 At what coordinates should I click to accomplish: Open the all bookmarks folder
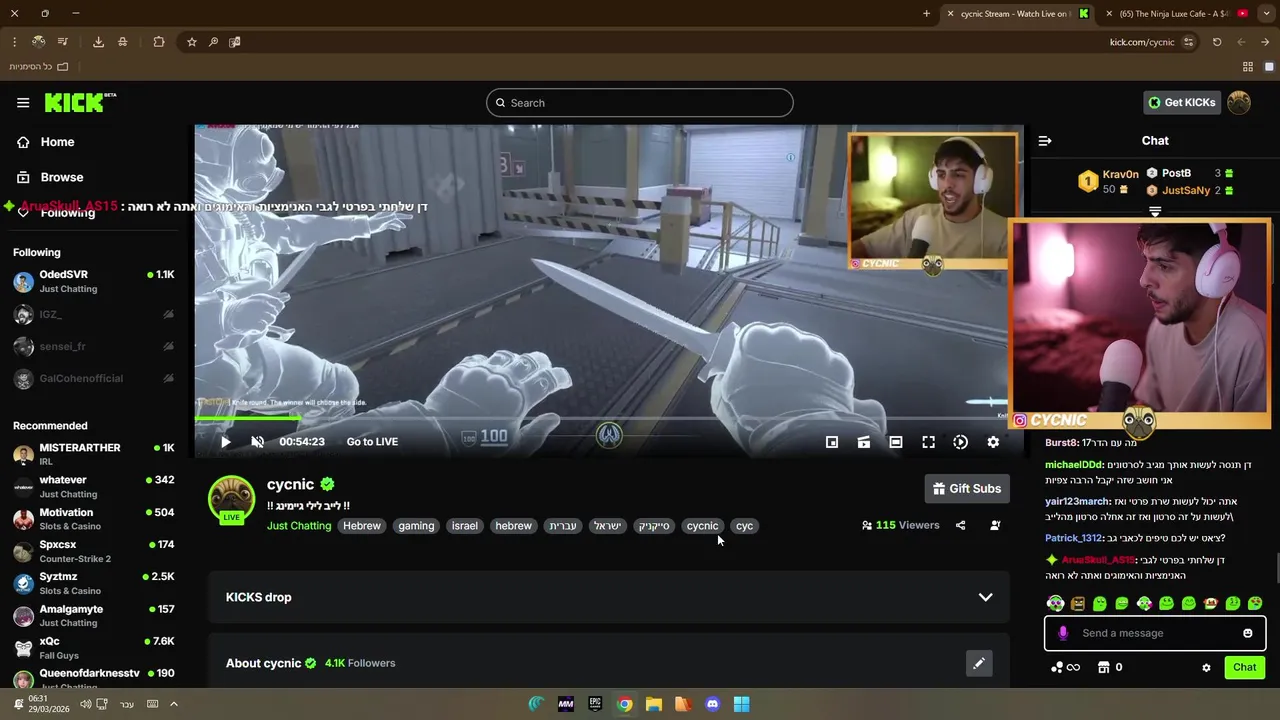point(39,67)
